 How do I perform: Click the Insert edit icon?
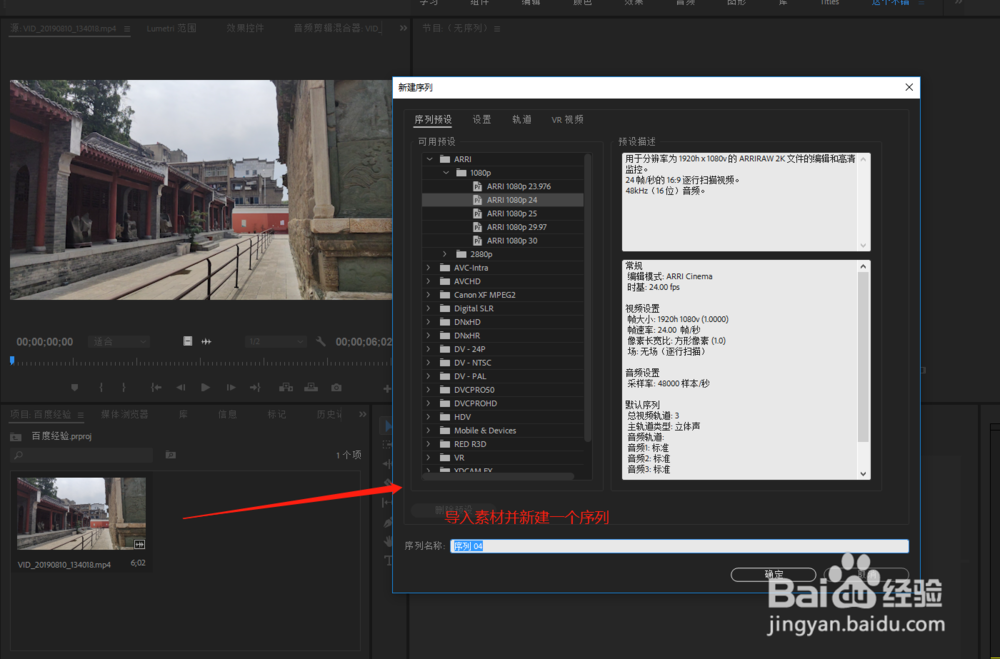tap(286, 387)
